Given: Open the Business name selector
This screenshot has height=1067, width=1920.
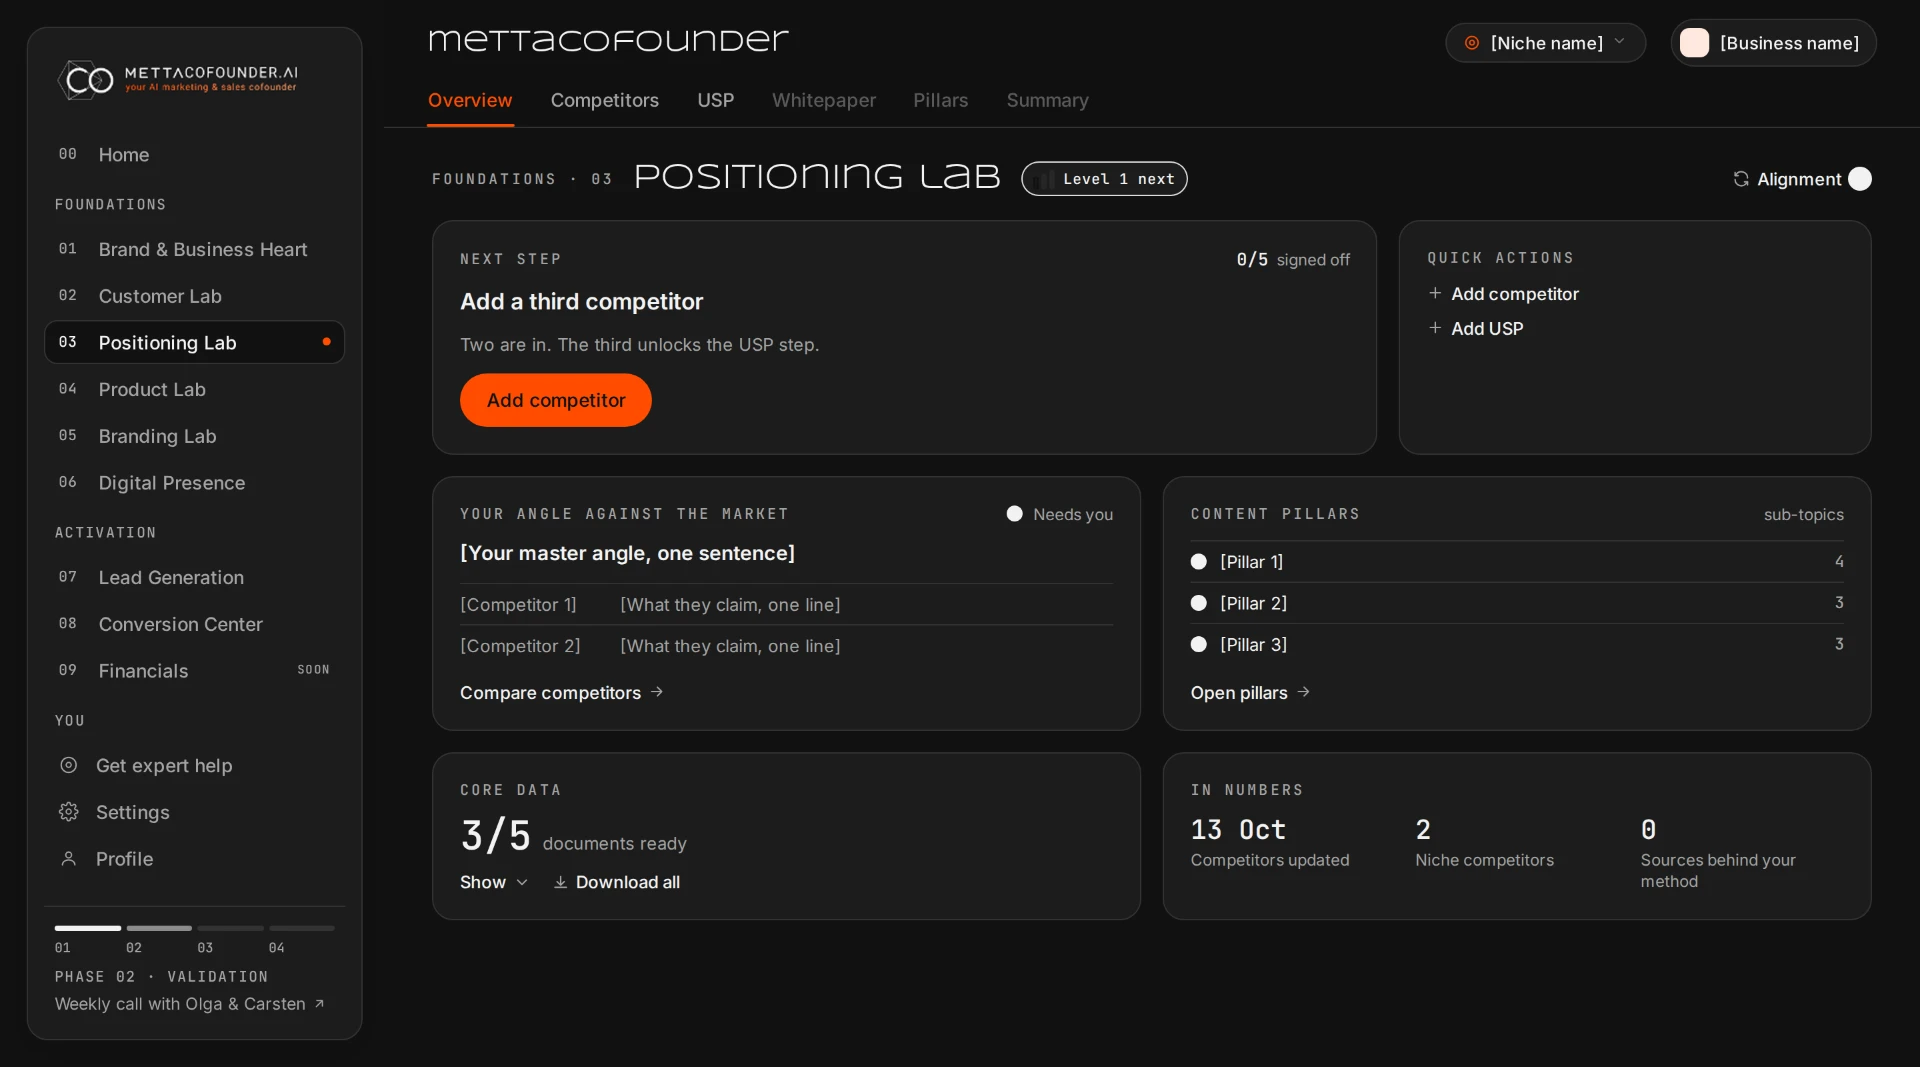Looking at the screenshot, I should point(1773,43).
